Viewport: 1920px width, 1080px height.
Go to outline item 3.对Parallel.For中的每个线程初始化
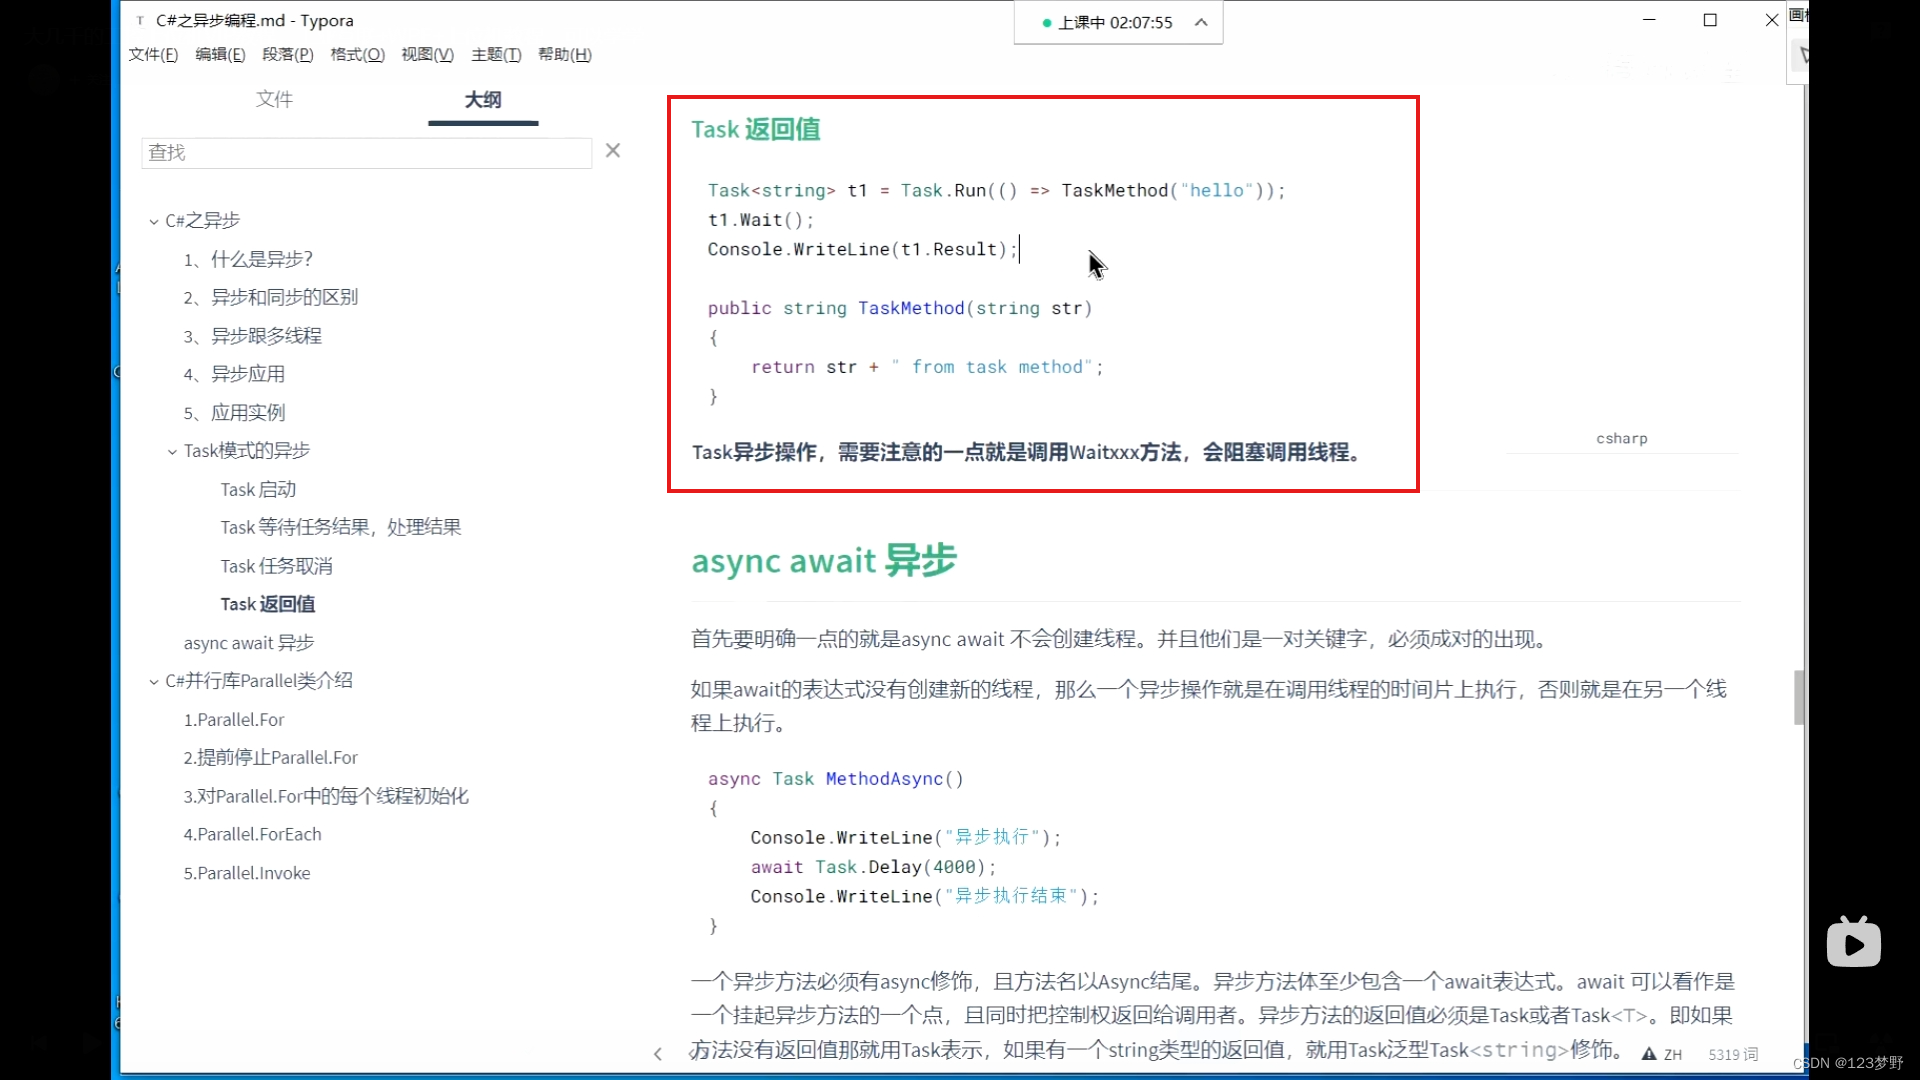pyautogui.click(x=326, y=796)
